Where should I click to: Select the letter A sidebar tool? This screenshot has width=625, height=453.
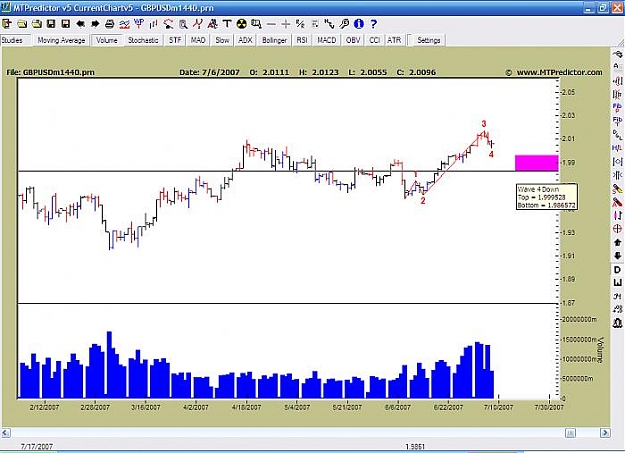pos(617,66)
